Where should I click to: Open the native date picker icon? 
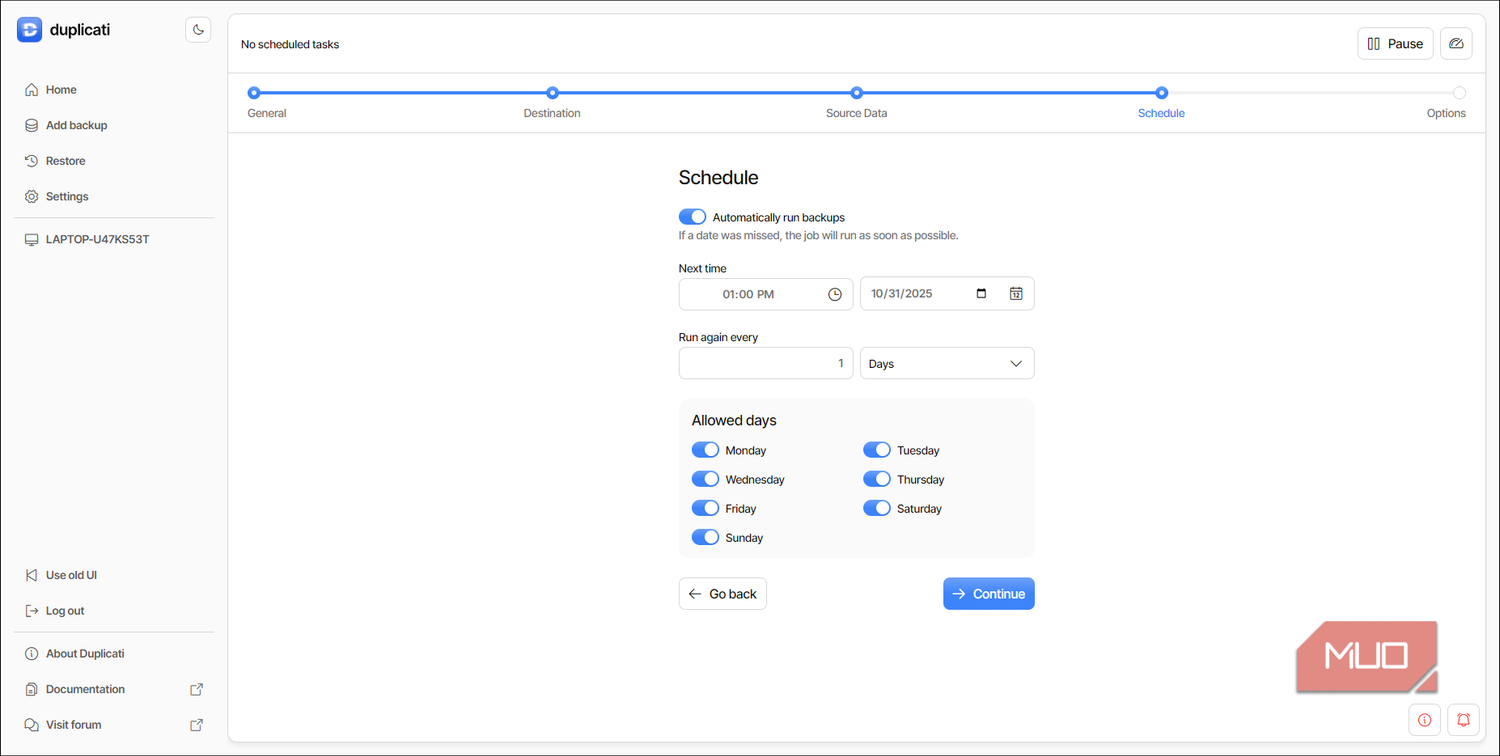click(981, 294)
